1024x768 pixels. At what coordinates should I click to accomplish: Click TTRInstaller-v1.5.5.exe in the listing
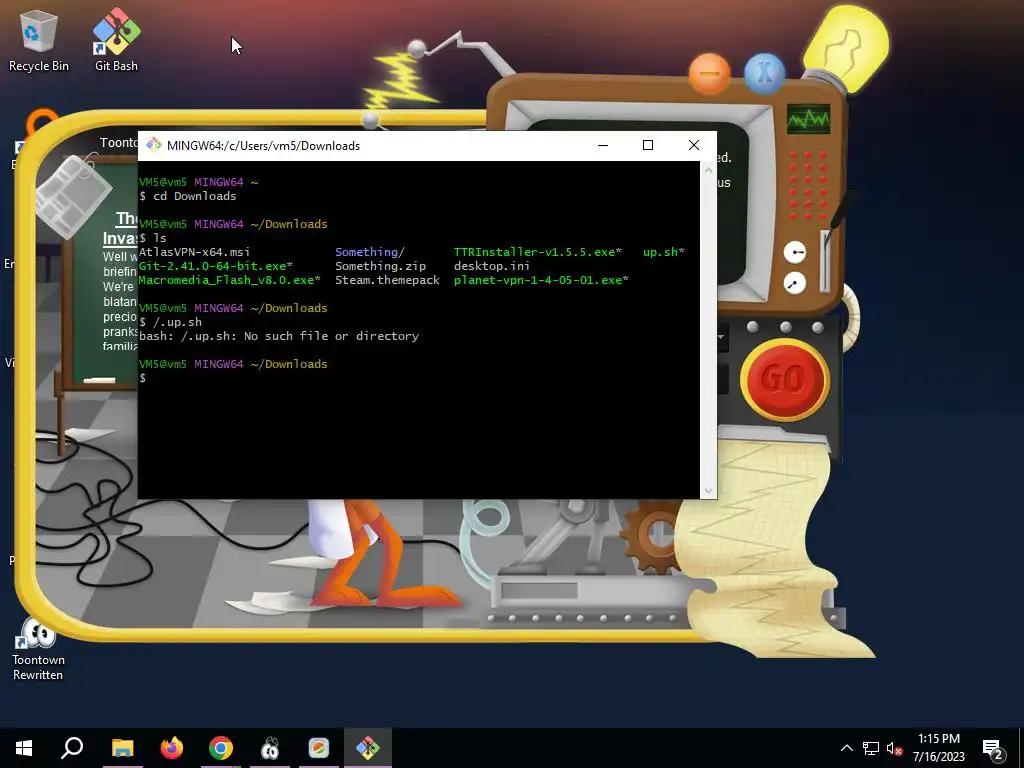537,252
